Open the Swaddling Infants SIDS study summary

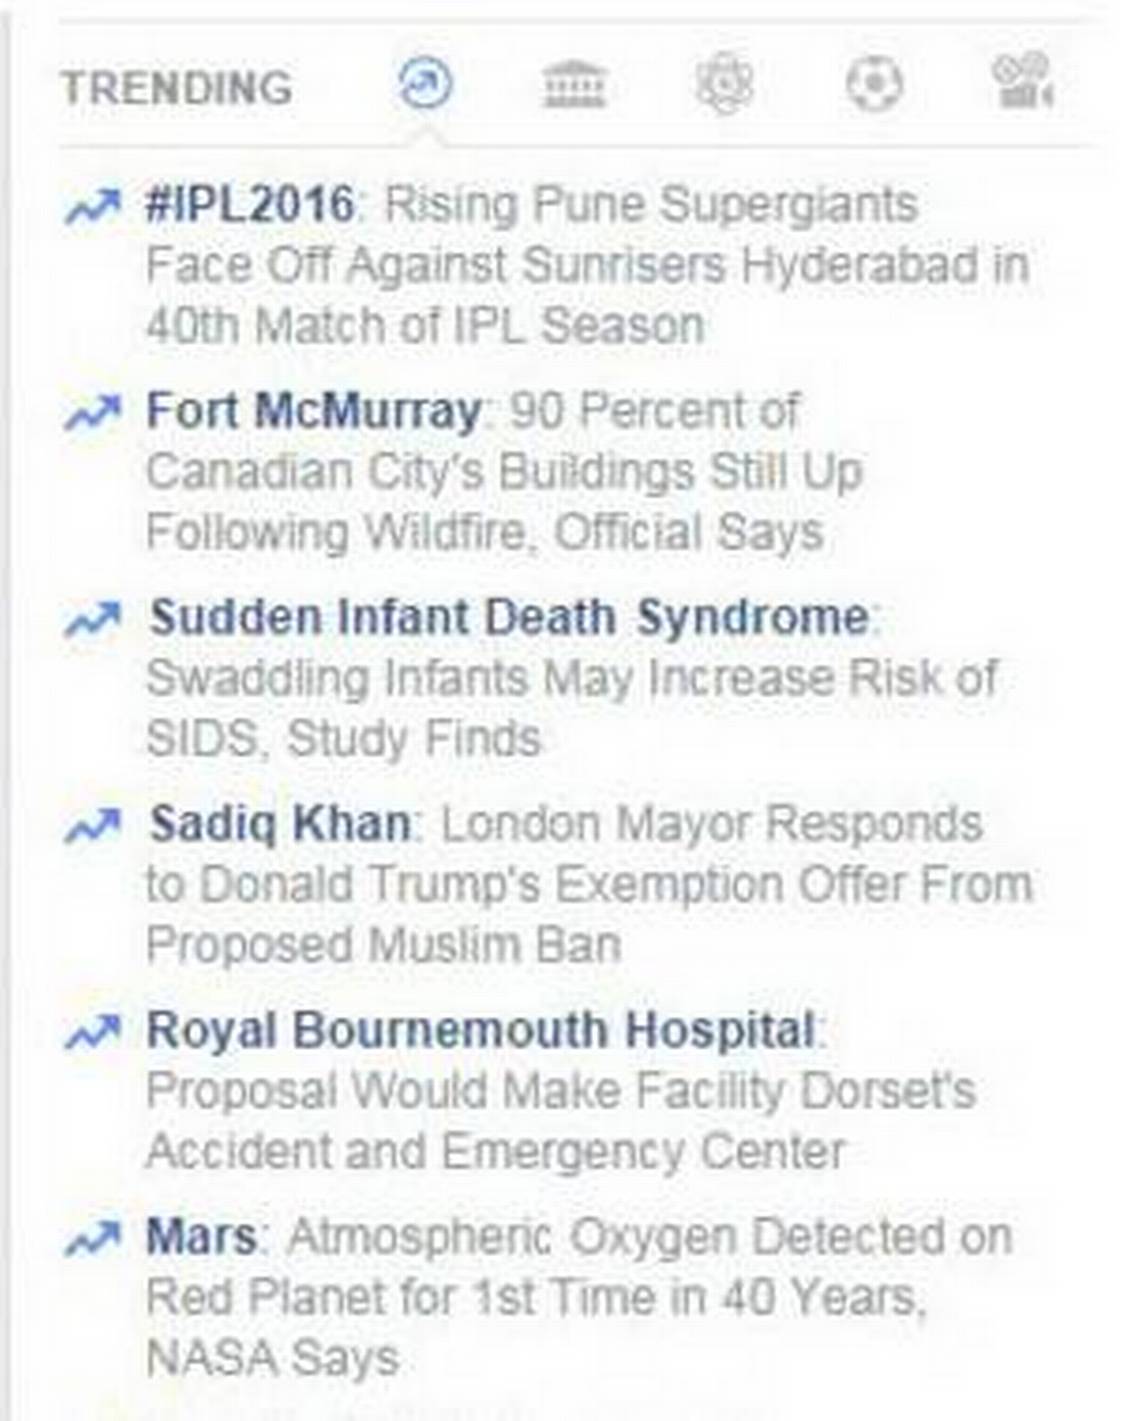[571, 708]
